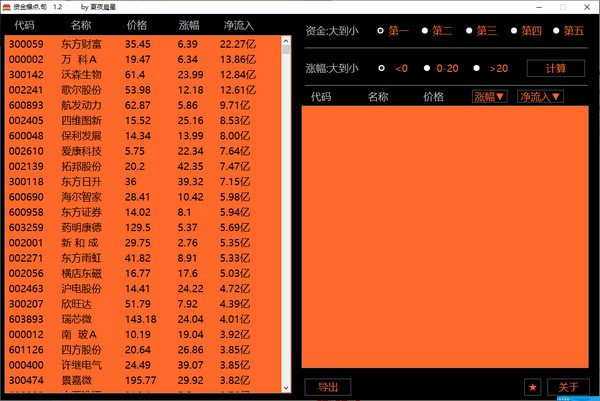Select the 第一 capital rank option

[393, 31]
